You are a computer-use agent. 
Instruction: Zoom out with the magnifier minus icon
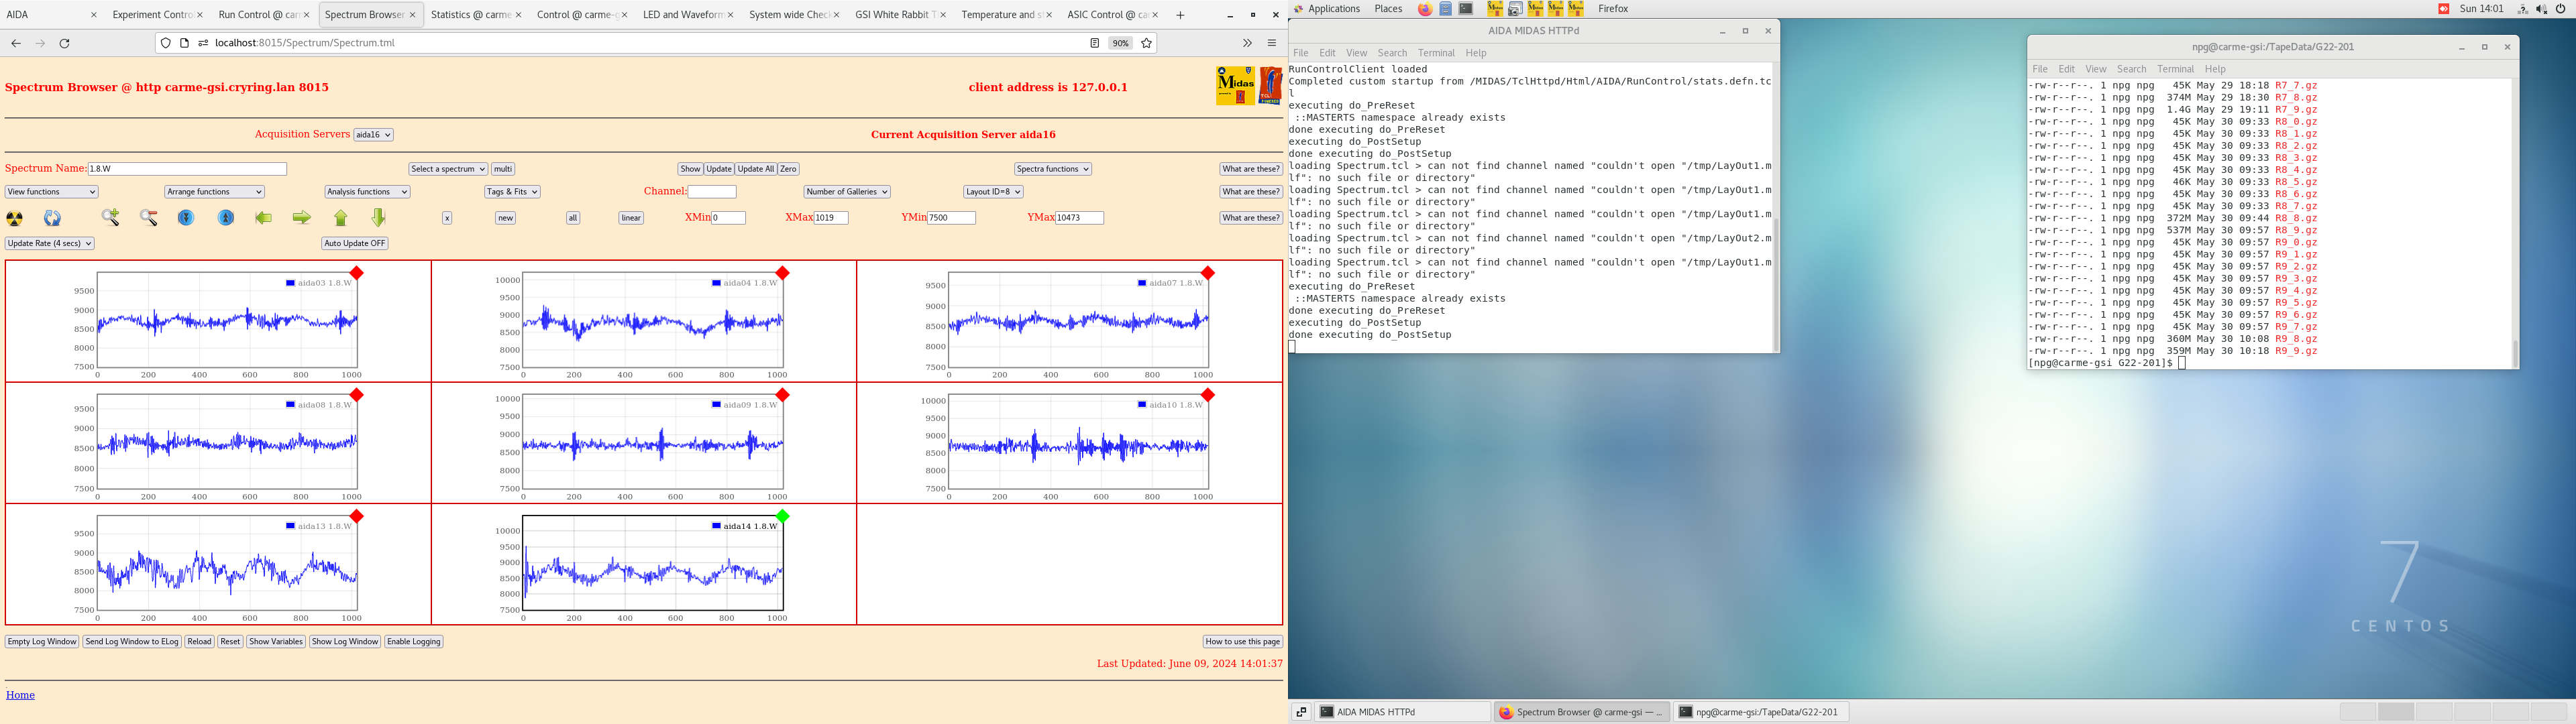tap(149, 218)
